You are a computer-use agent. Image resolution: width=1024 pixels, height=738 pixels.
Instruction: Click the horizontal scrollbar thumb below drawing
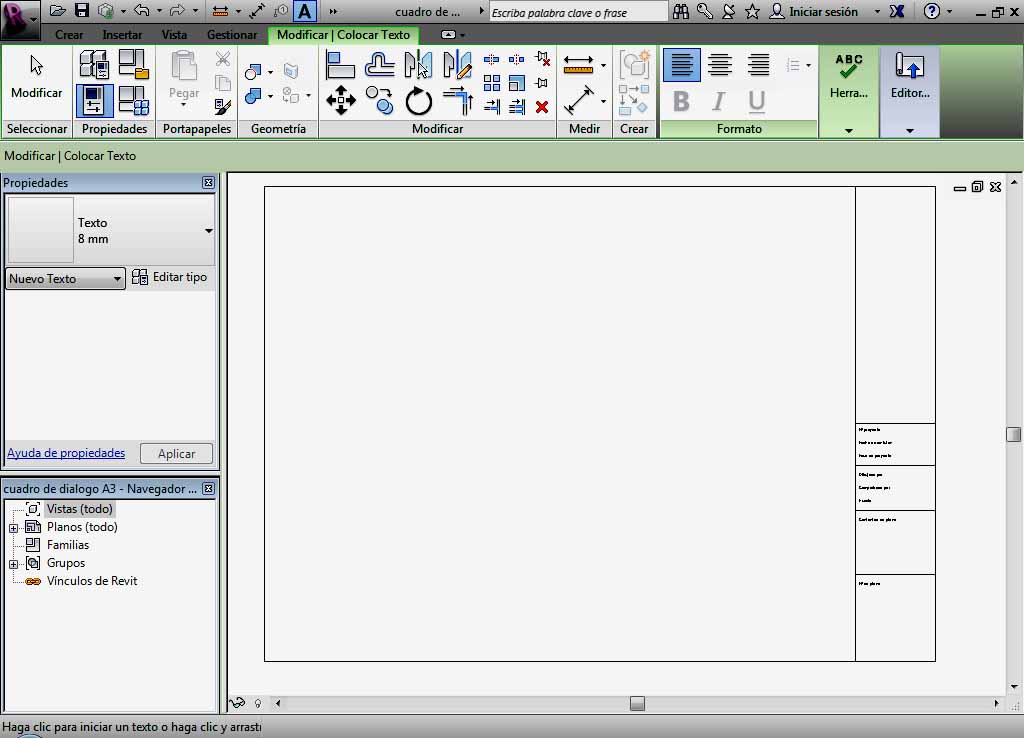pyautogui.click(x=637, y=704)
